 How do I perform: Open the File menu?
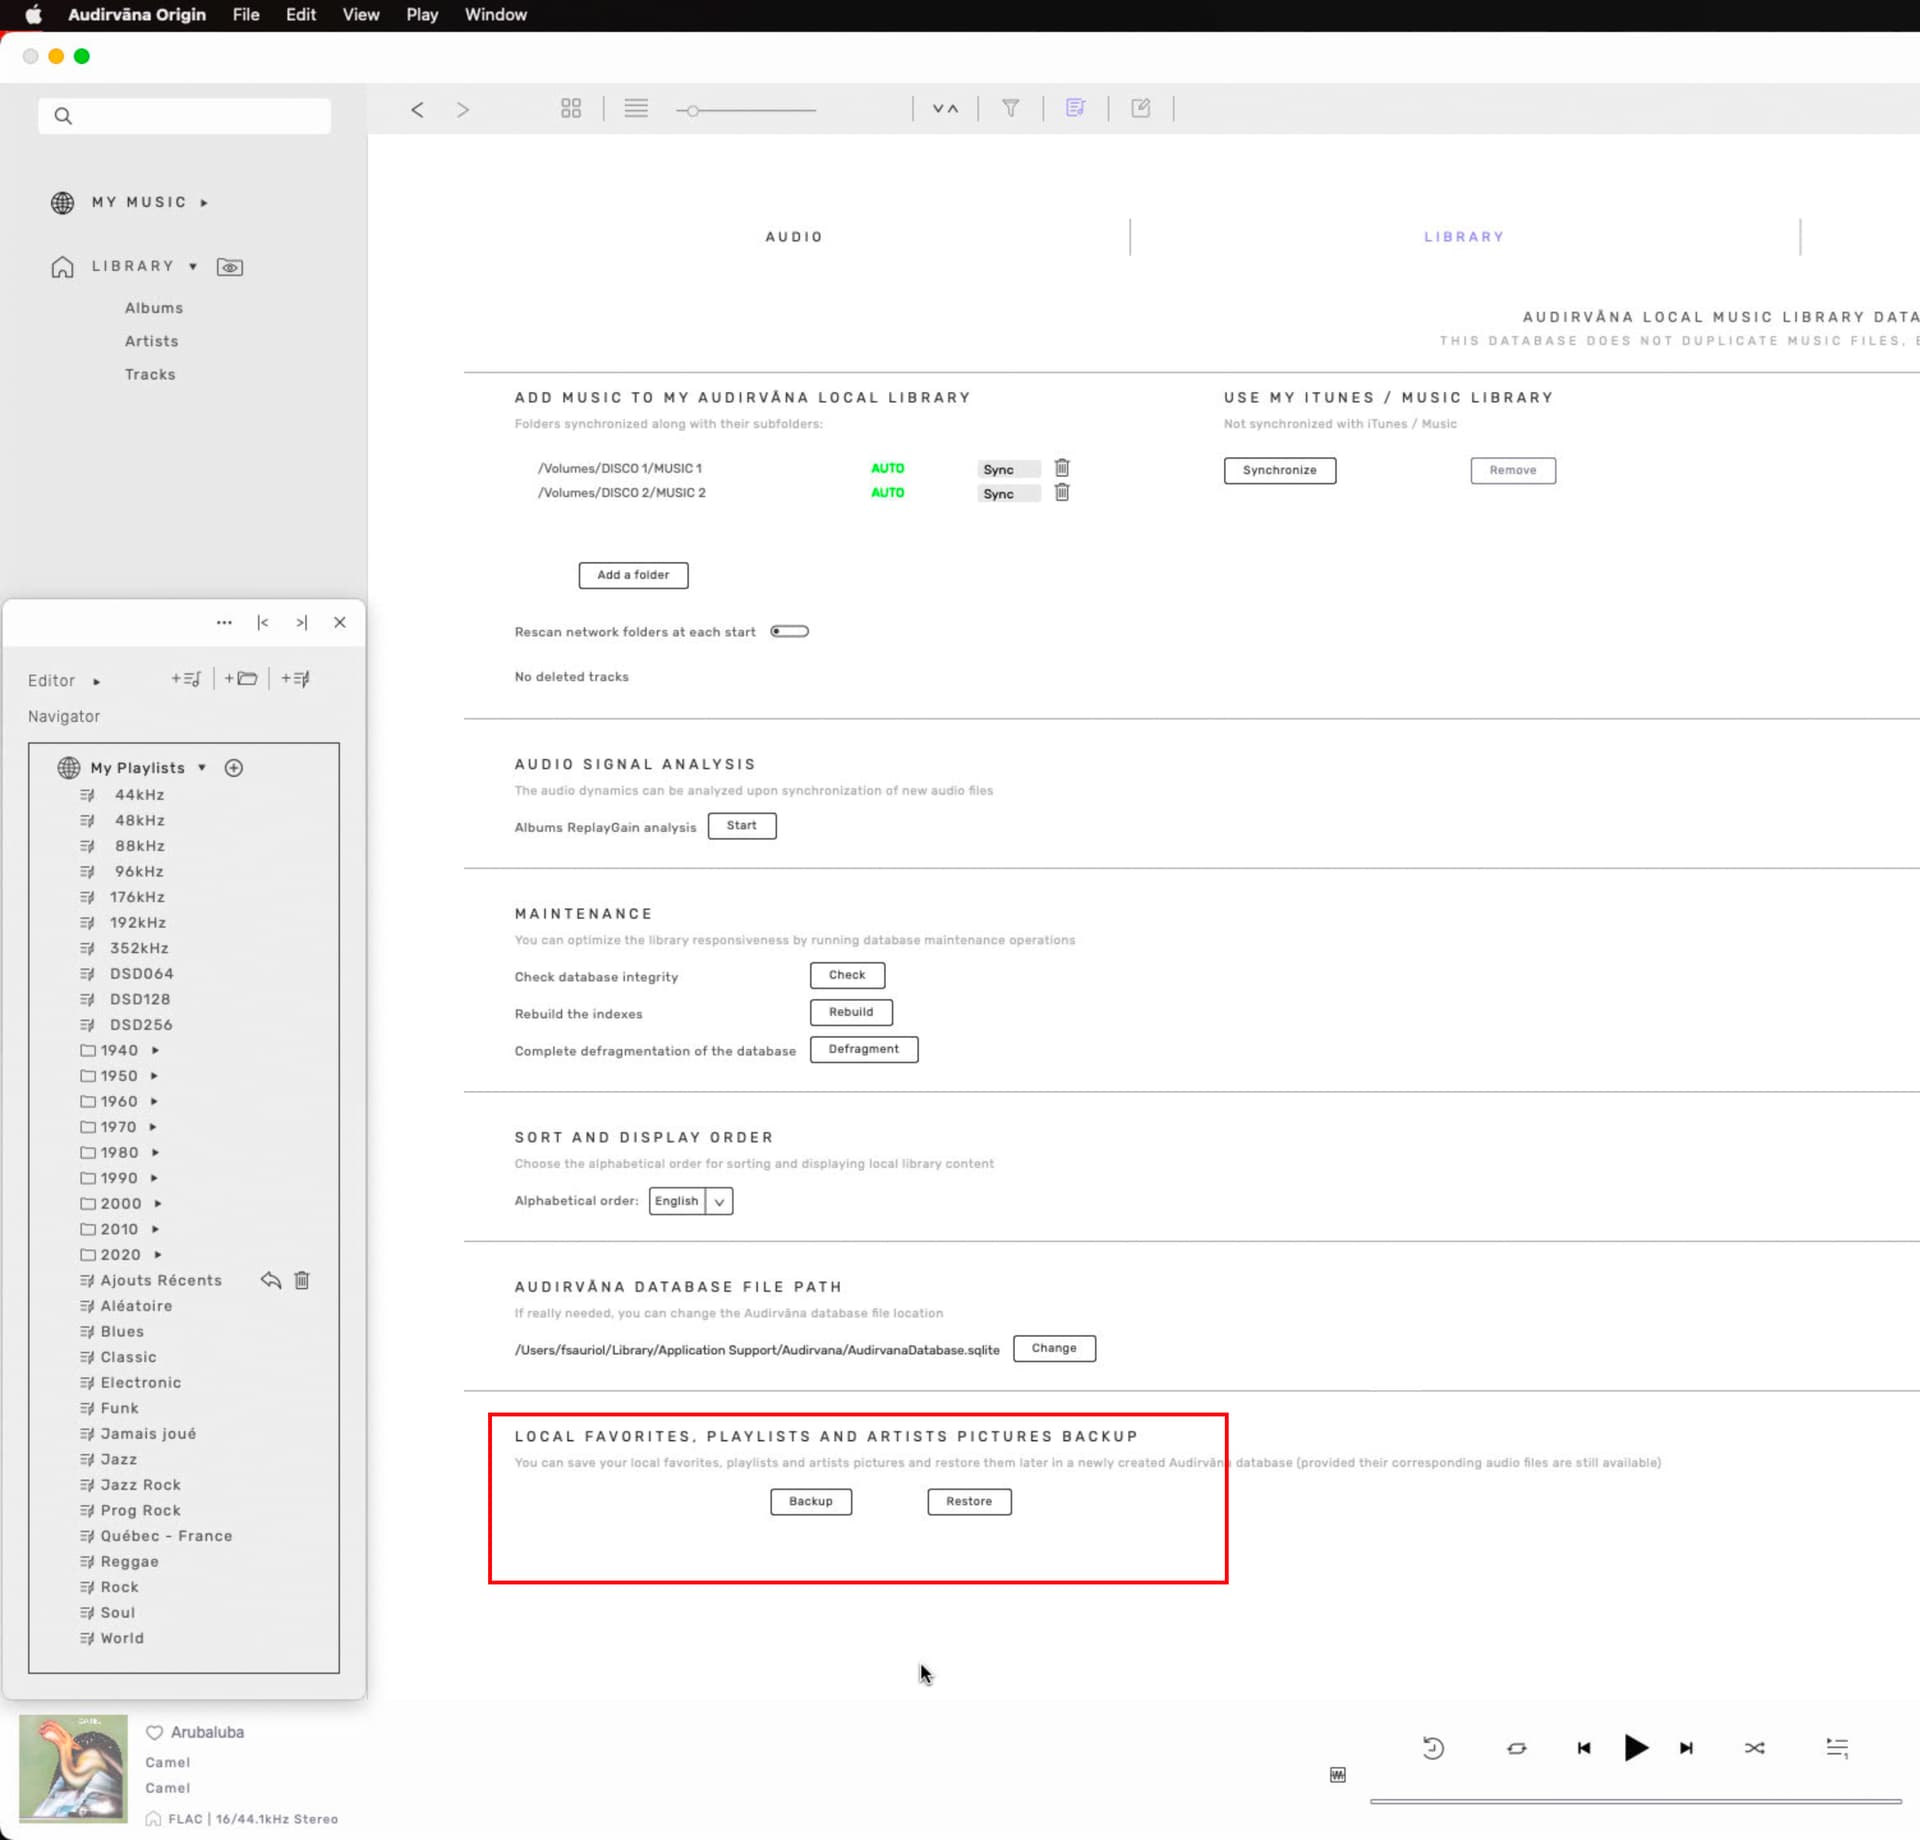pyautogui.click(x=246, y=15)
